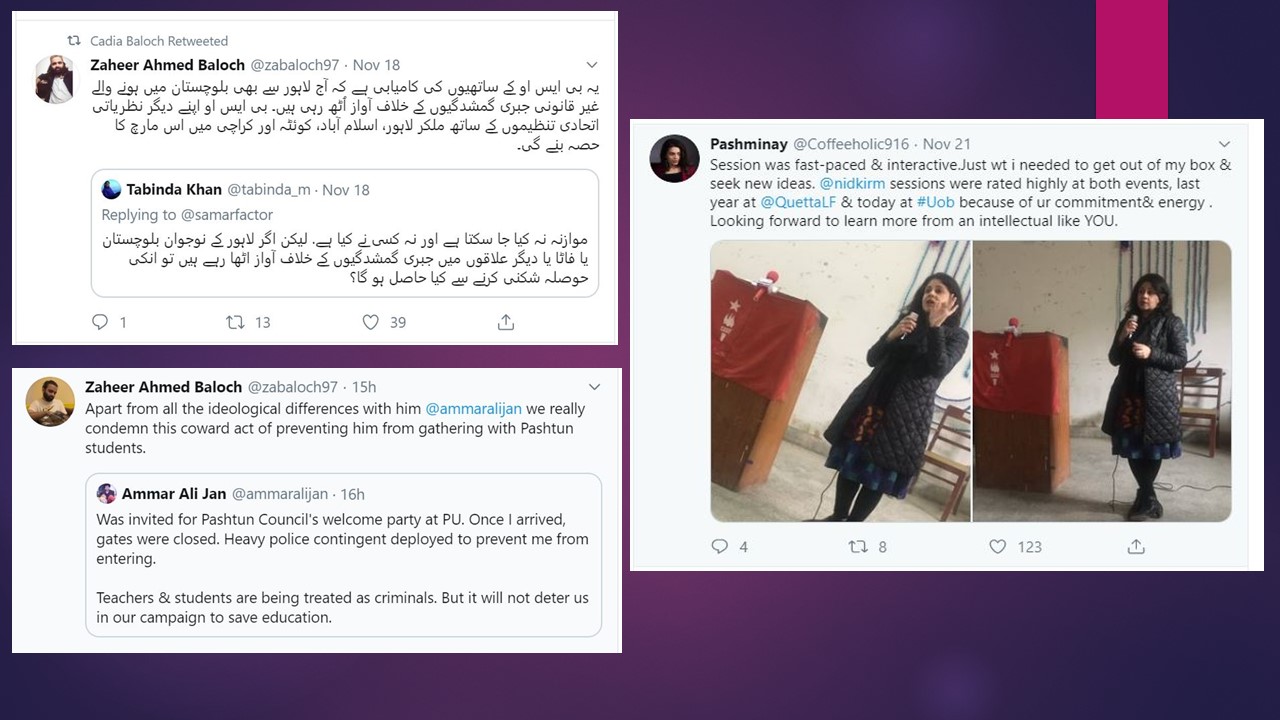Screen dimensions: 1280x720
Task: Open left photo of speaker at podium
Action: coord(840,381)
